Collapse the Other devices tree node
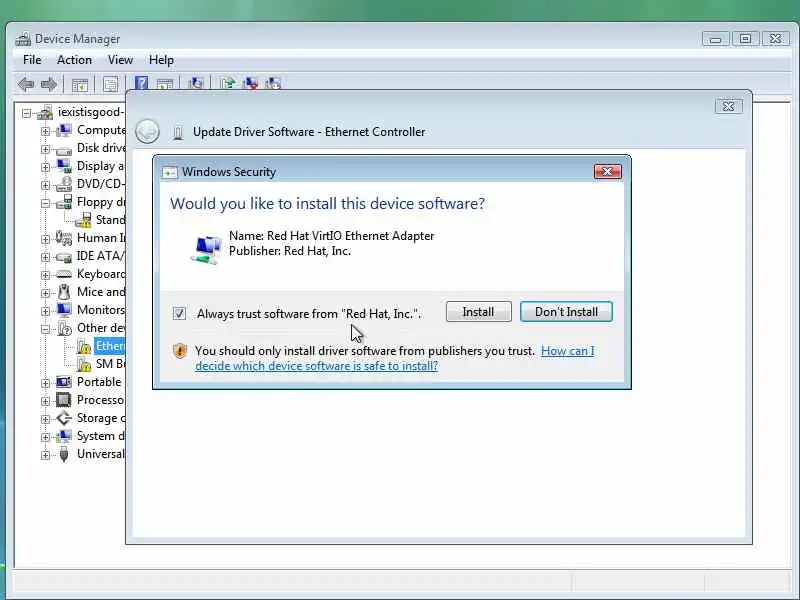Screen dimensions: 800x600 coord(45,329)
